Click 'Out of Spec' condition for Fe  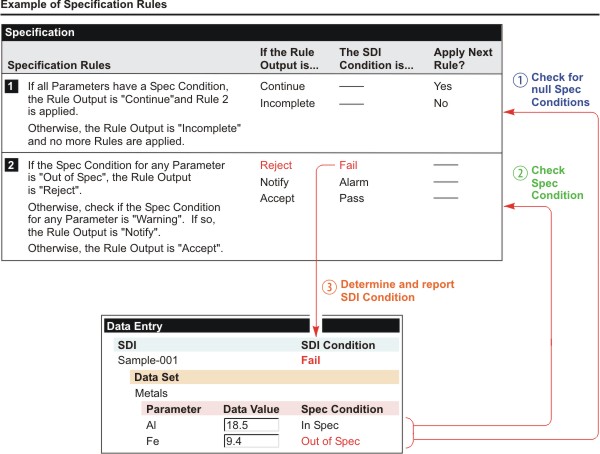[x=331, y=441]
